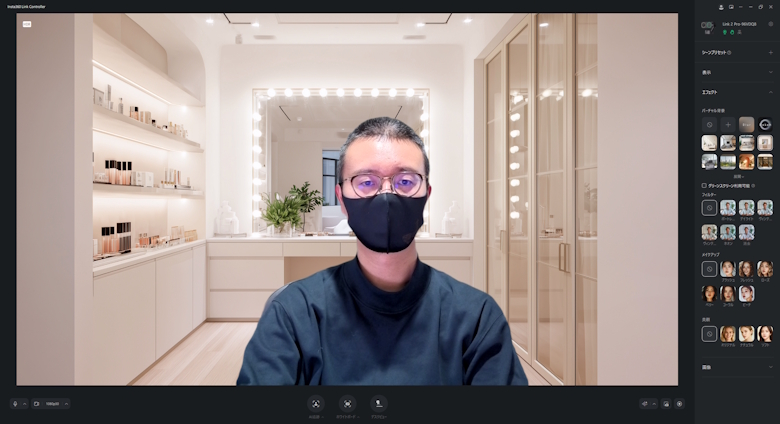Turn off the filter with none icon
Viewport: 780px width, 424px height.
[x=709, y=208]
